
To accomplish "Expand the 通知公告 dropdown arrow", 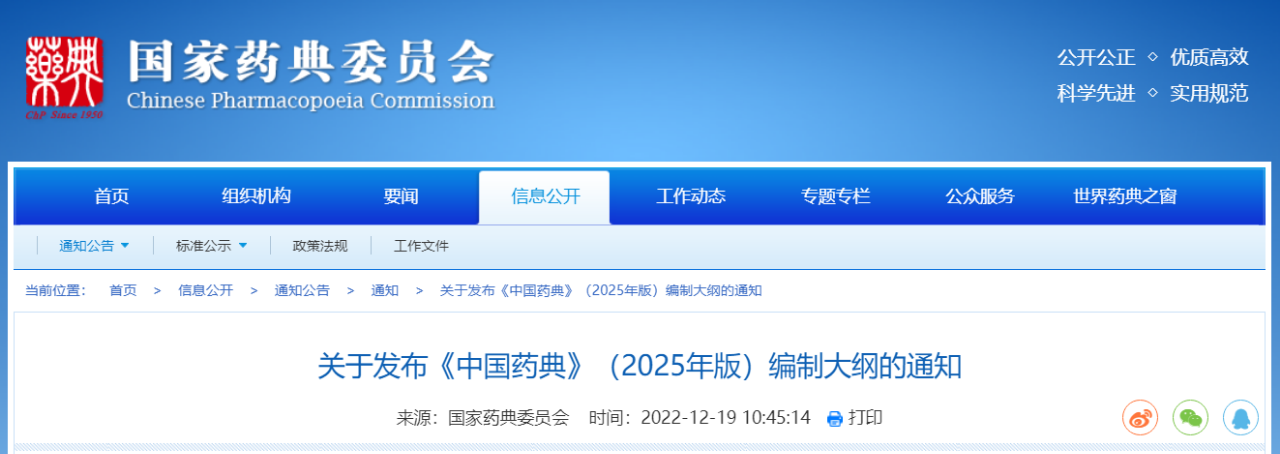I will point(125,245).
